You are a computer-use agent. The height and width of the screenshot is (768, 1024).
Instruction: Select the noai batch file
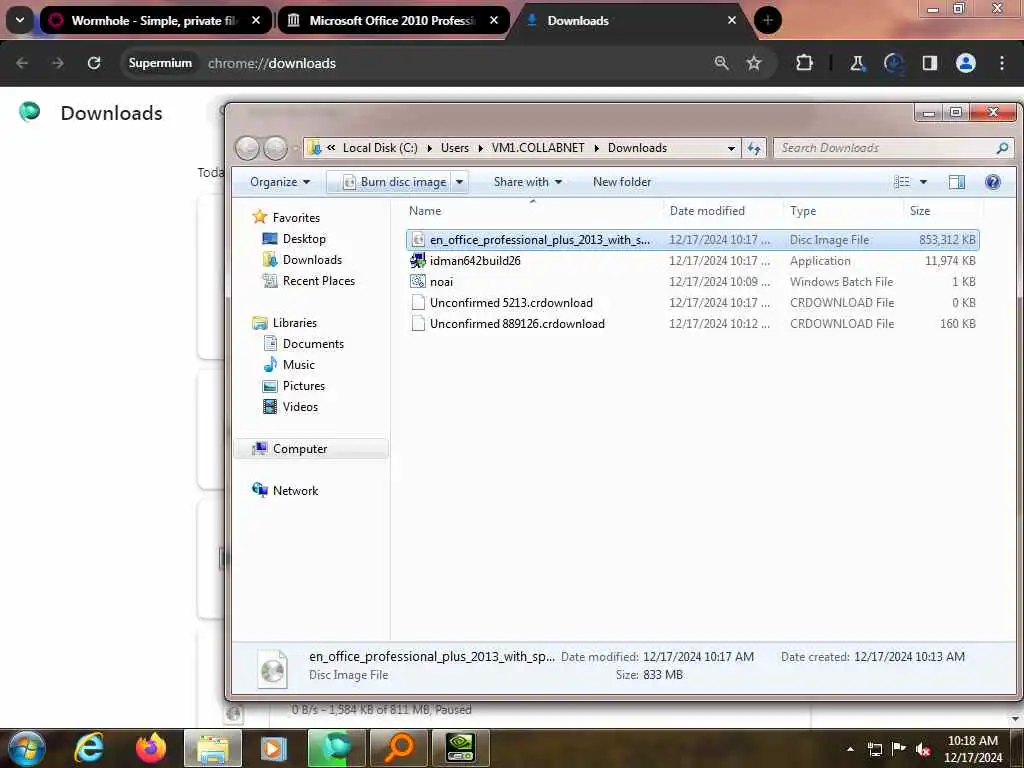coord(692,281)
